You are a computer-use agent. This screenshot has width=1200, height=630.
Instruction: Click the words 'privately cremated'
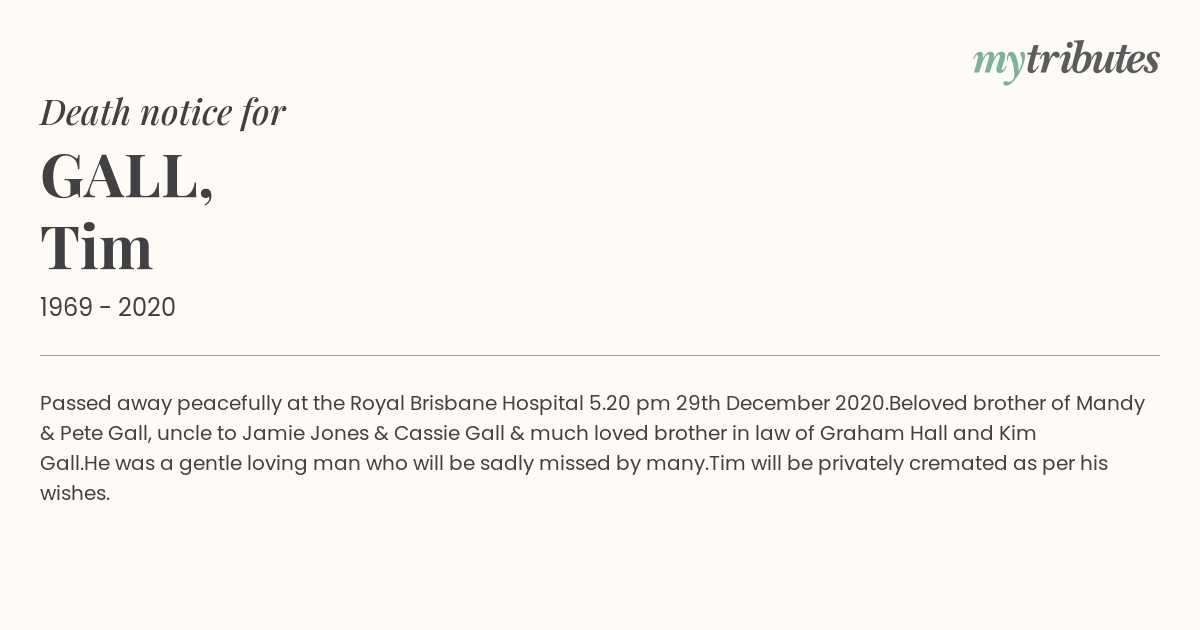coord(908,464)
